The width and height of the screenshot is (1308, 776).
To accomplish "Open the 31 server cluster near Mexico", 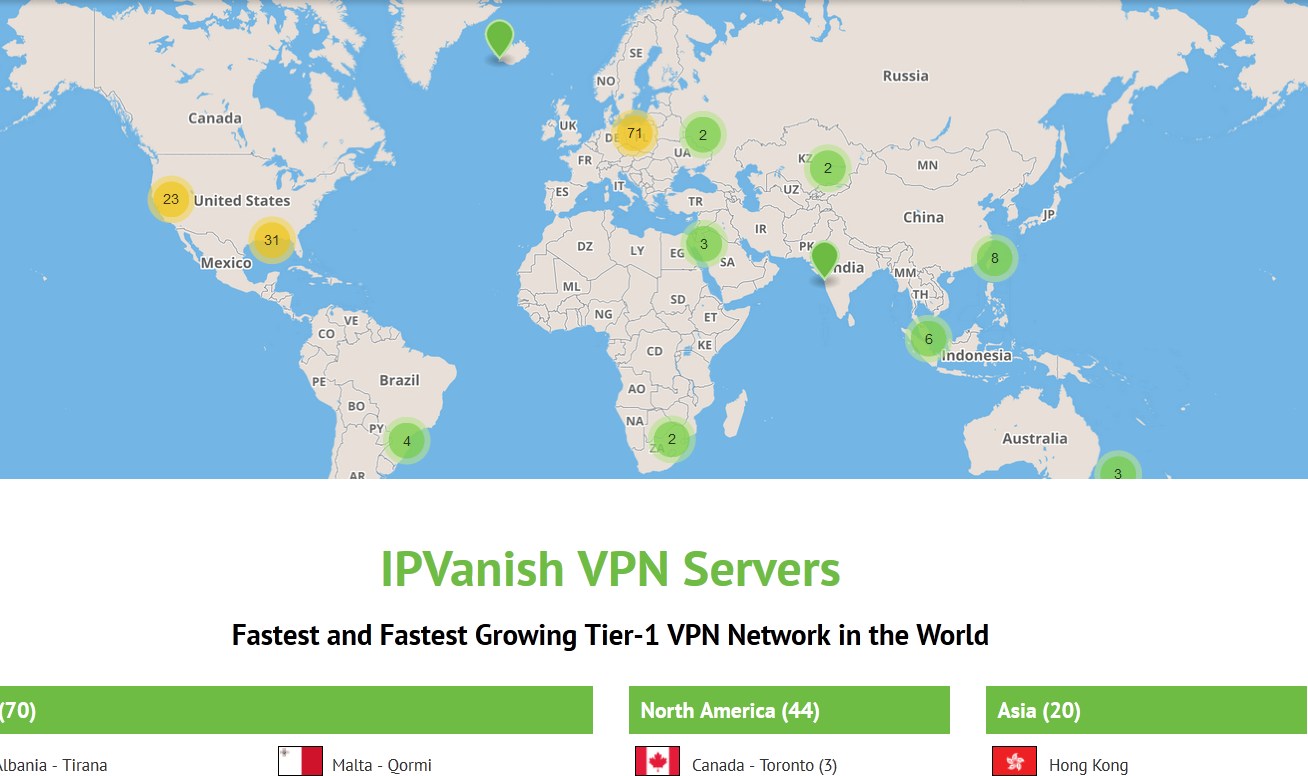I will coord(271,240).
